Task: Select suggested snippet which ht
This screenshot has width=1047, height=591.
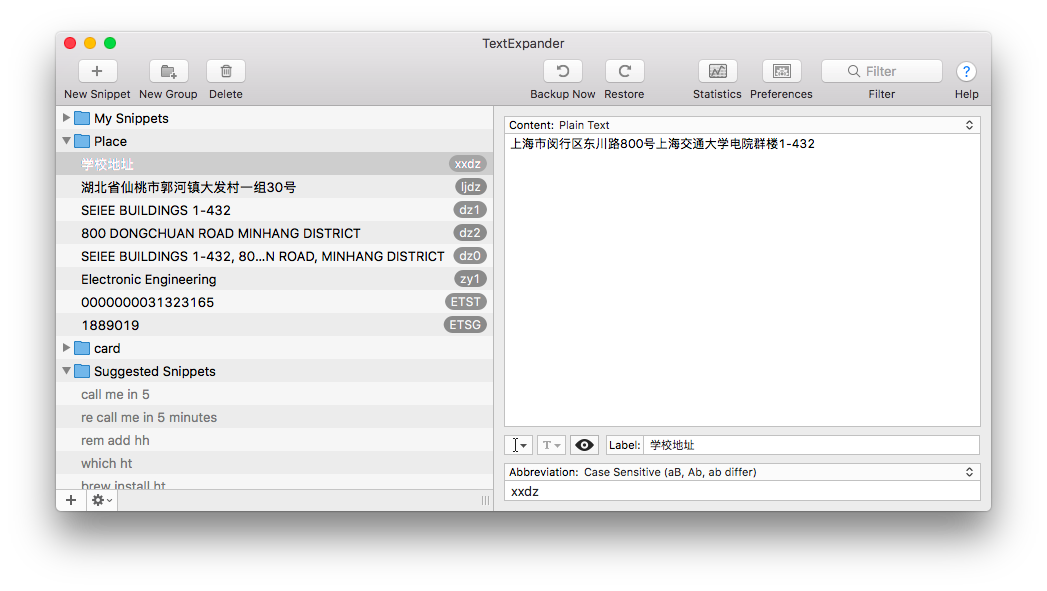Action: 274,463
